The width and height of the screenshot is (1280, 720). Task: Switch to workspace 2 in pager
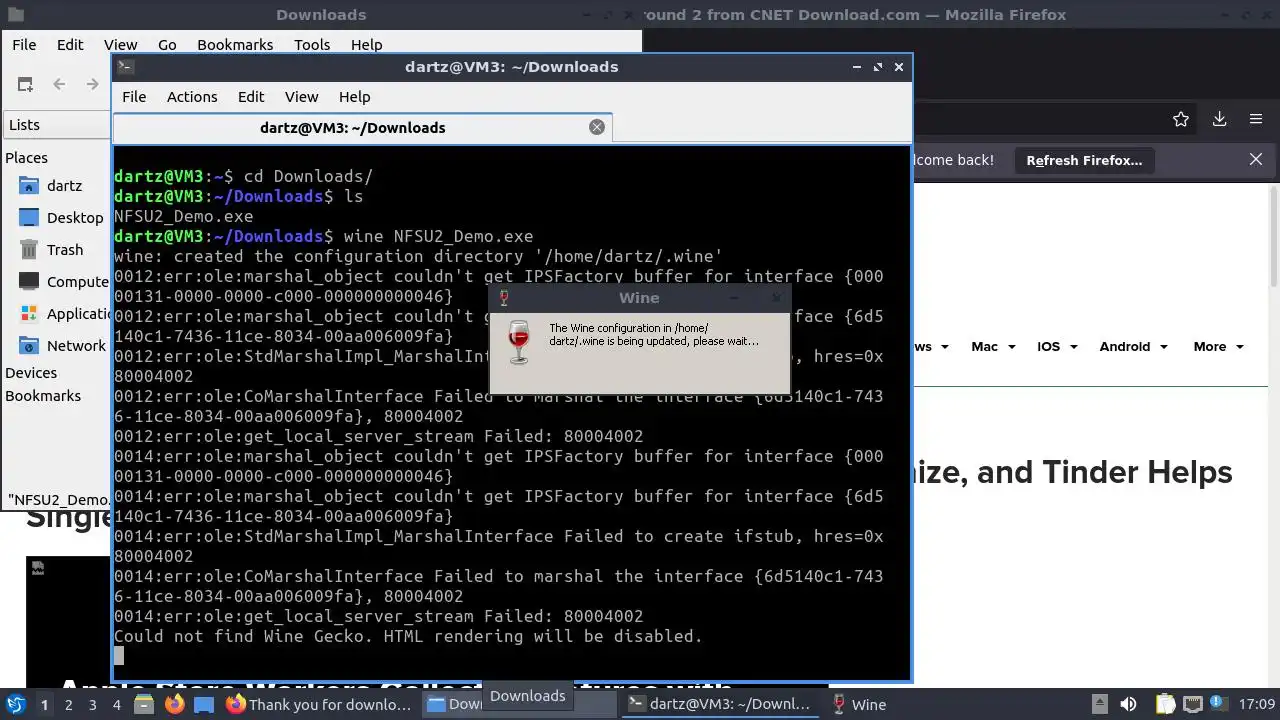point(68,705)
